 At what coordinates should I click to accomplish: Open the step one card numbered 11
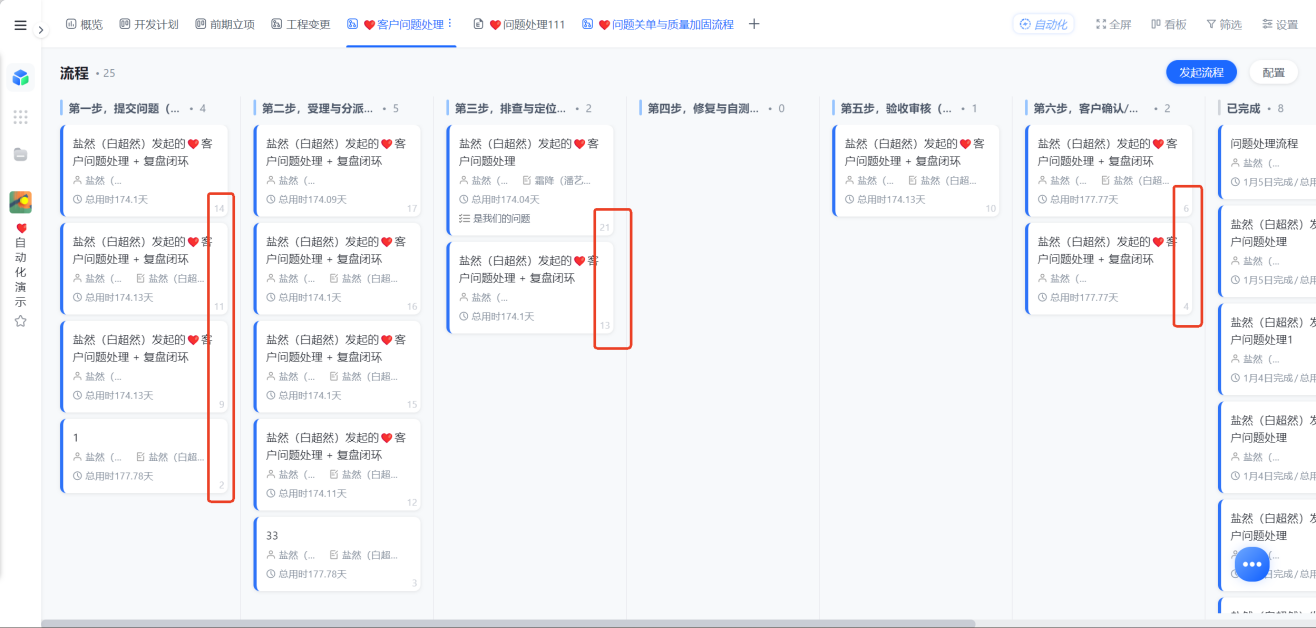[144, 268]
